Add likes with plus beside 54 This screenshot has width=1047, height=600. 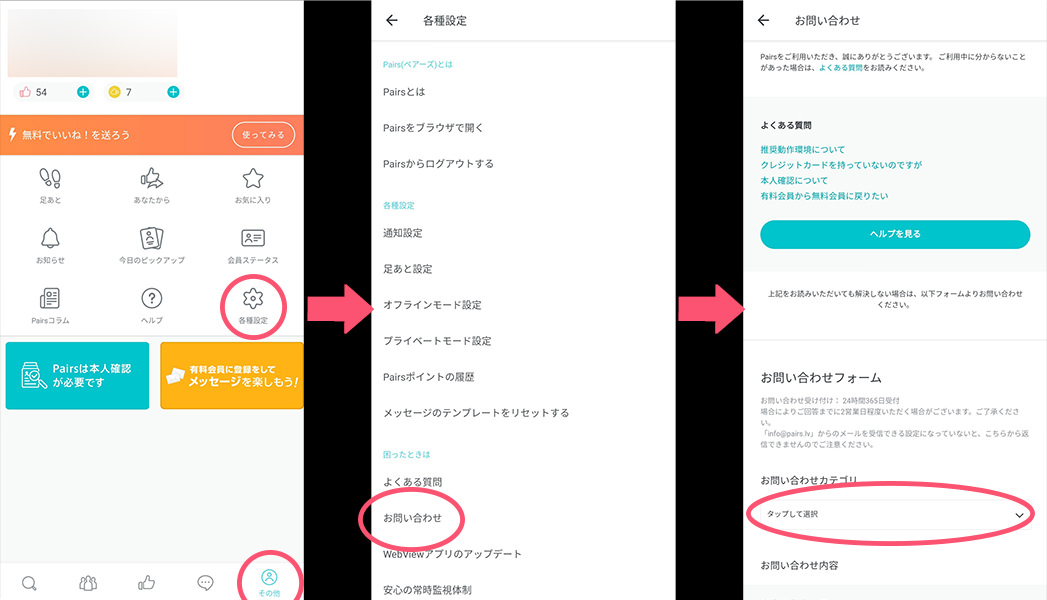click(83, 92)
